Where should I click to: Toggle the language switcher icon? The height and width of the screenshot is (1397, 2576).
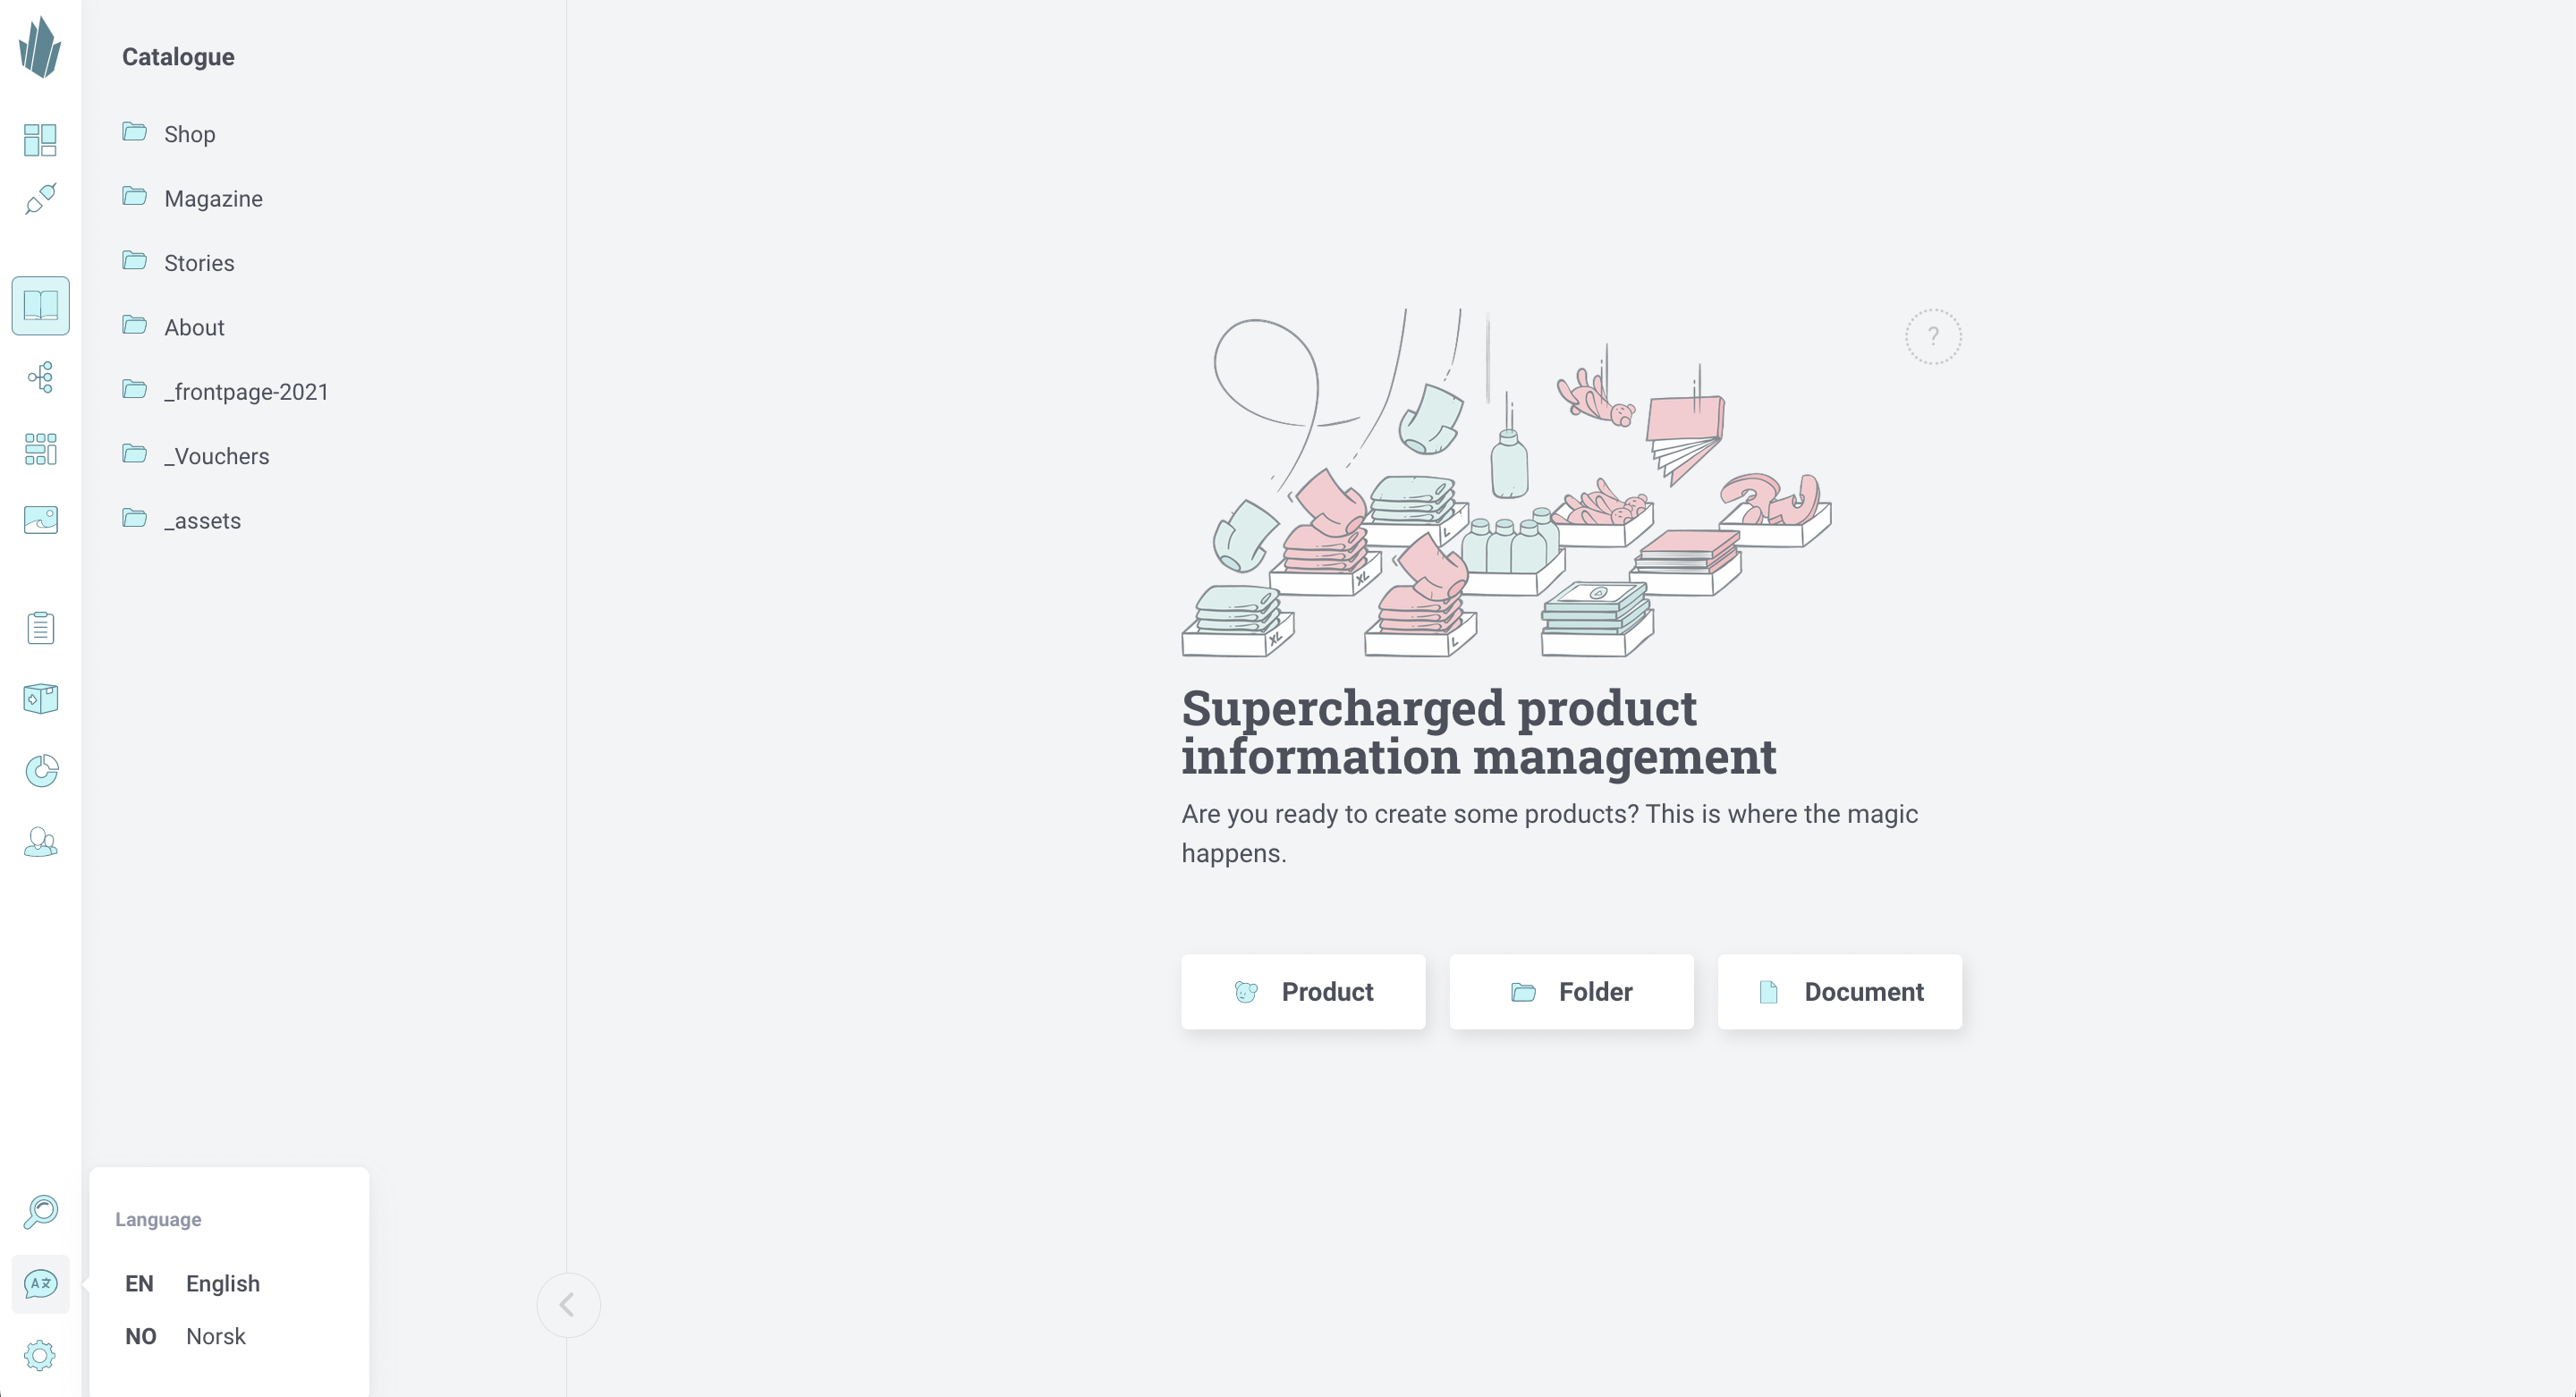(x=40, y=1283)
